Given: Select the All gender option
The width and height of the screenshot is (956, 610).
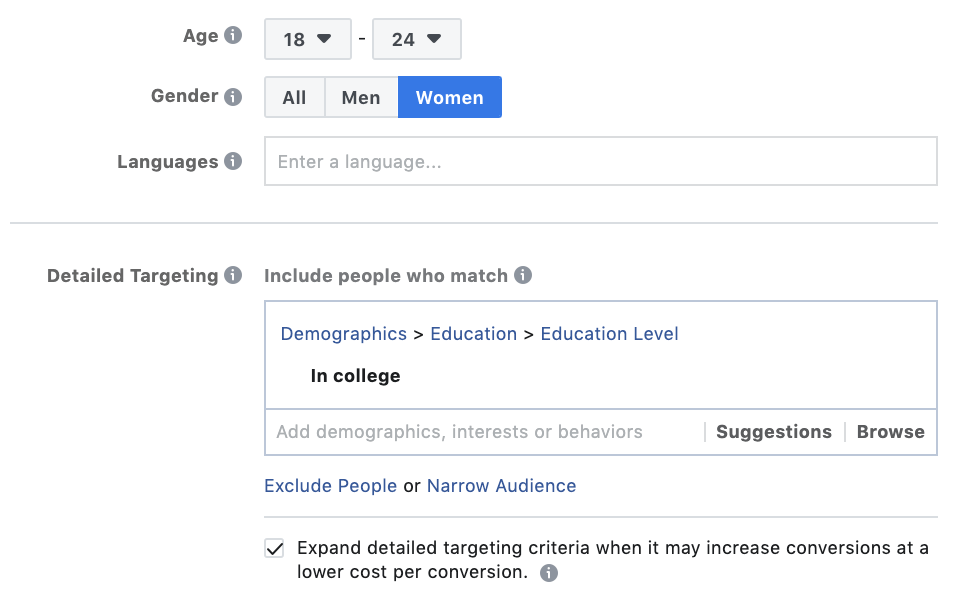Looking at the screenshot, I should click(x=294, y=98).
